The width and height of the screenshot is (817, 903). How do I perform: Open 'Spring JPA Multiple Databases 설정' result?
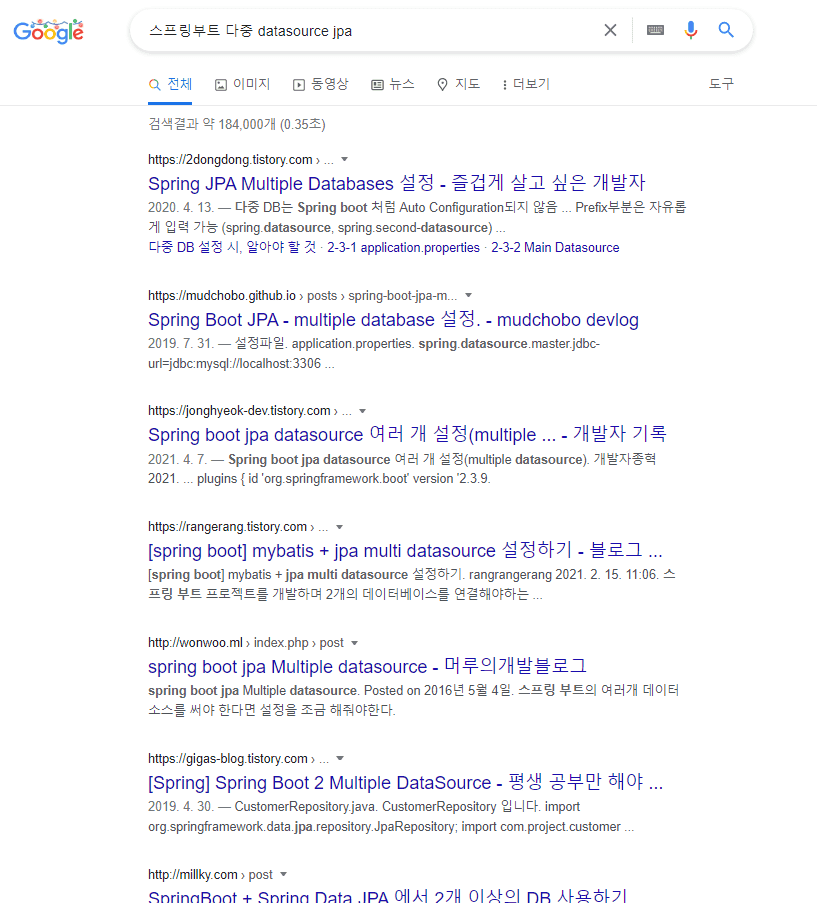[397, 184]
